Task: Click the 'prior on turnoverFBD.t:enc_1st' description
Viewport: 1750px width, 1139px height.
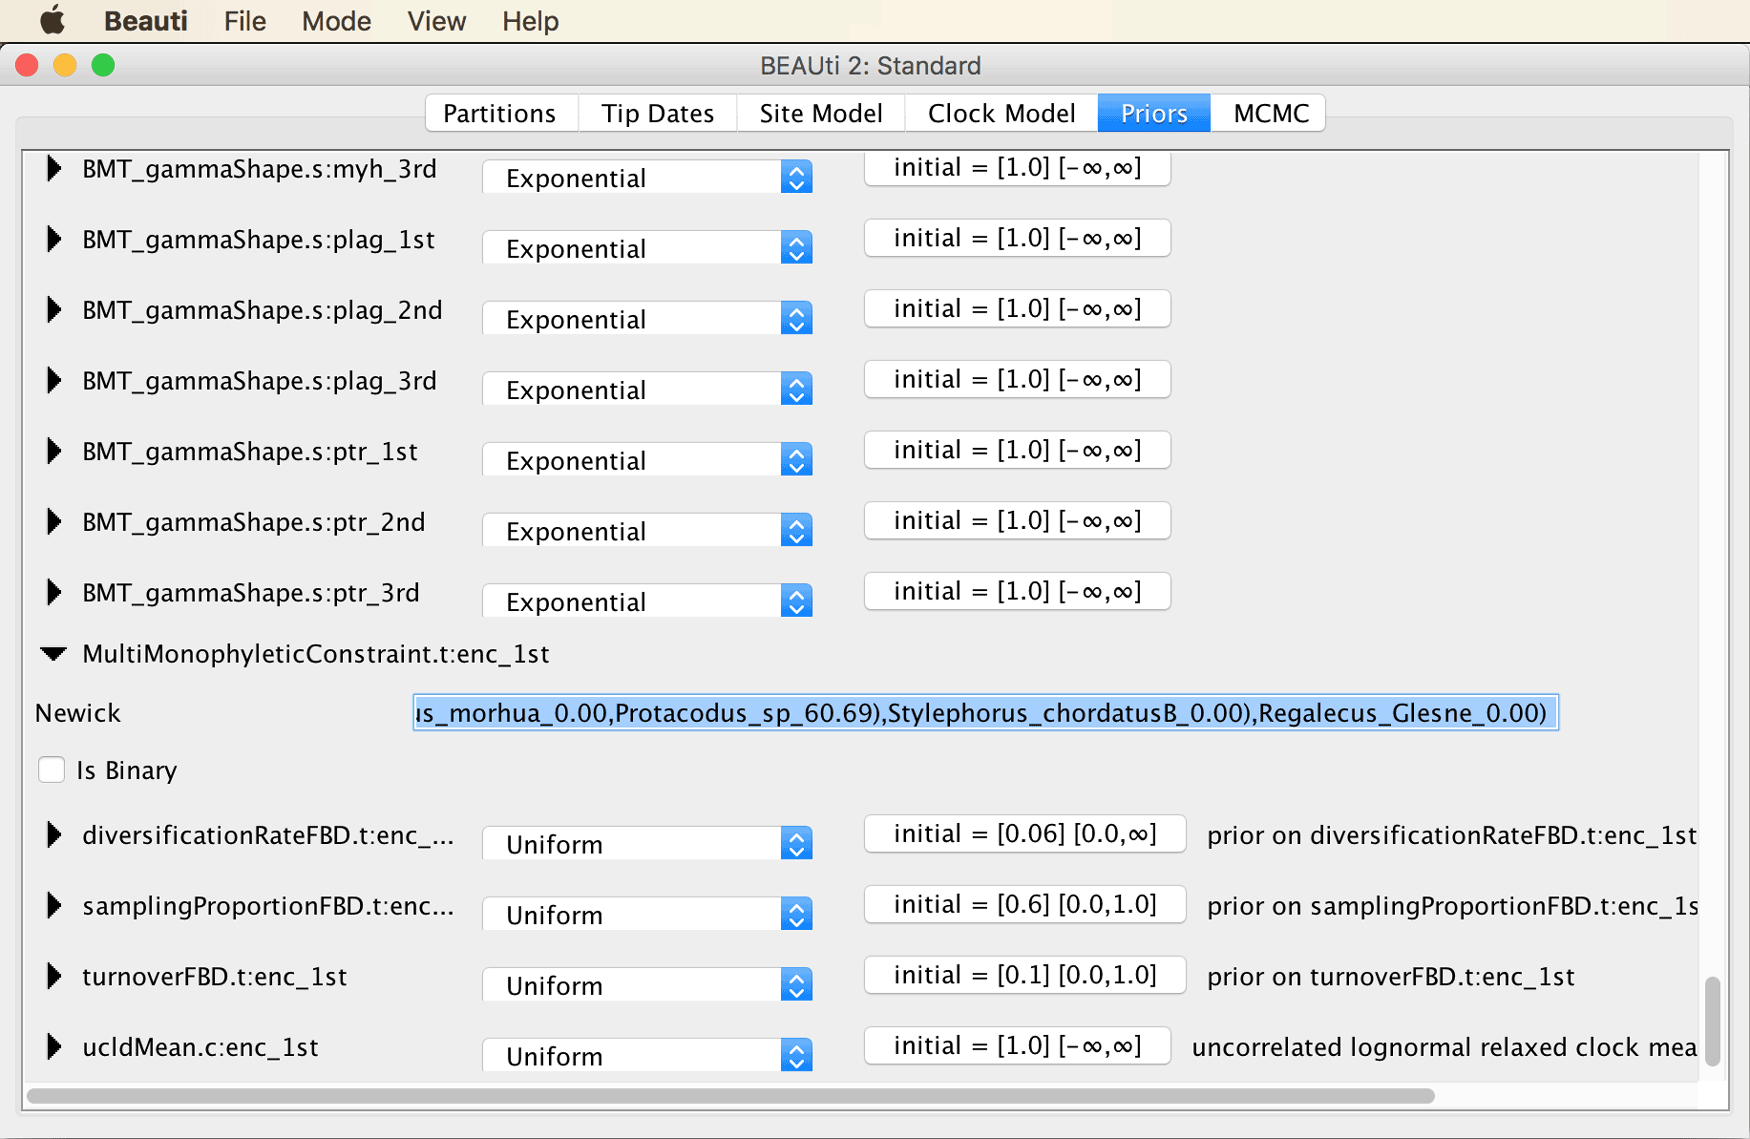Action: click(1391, 977)
